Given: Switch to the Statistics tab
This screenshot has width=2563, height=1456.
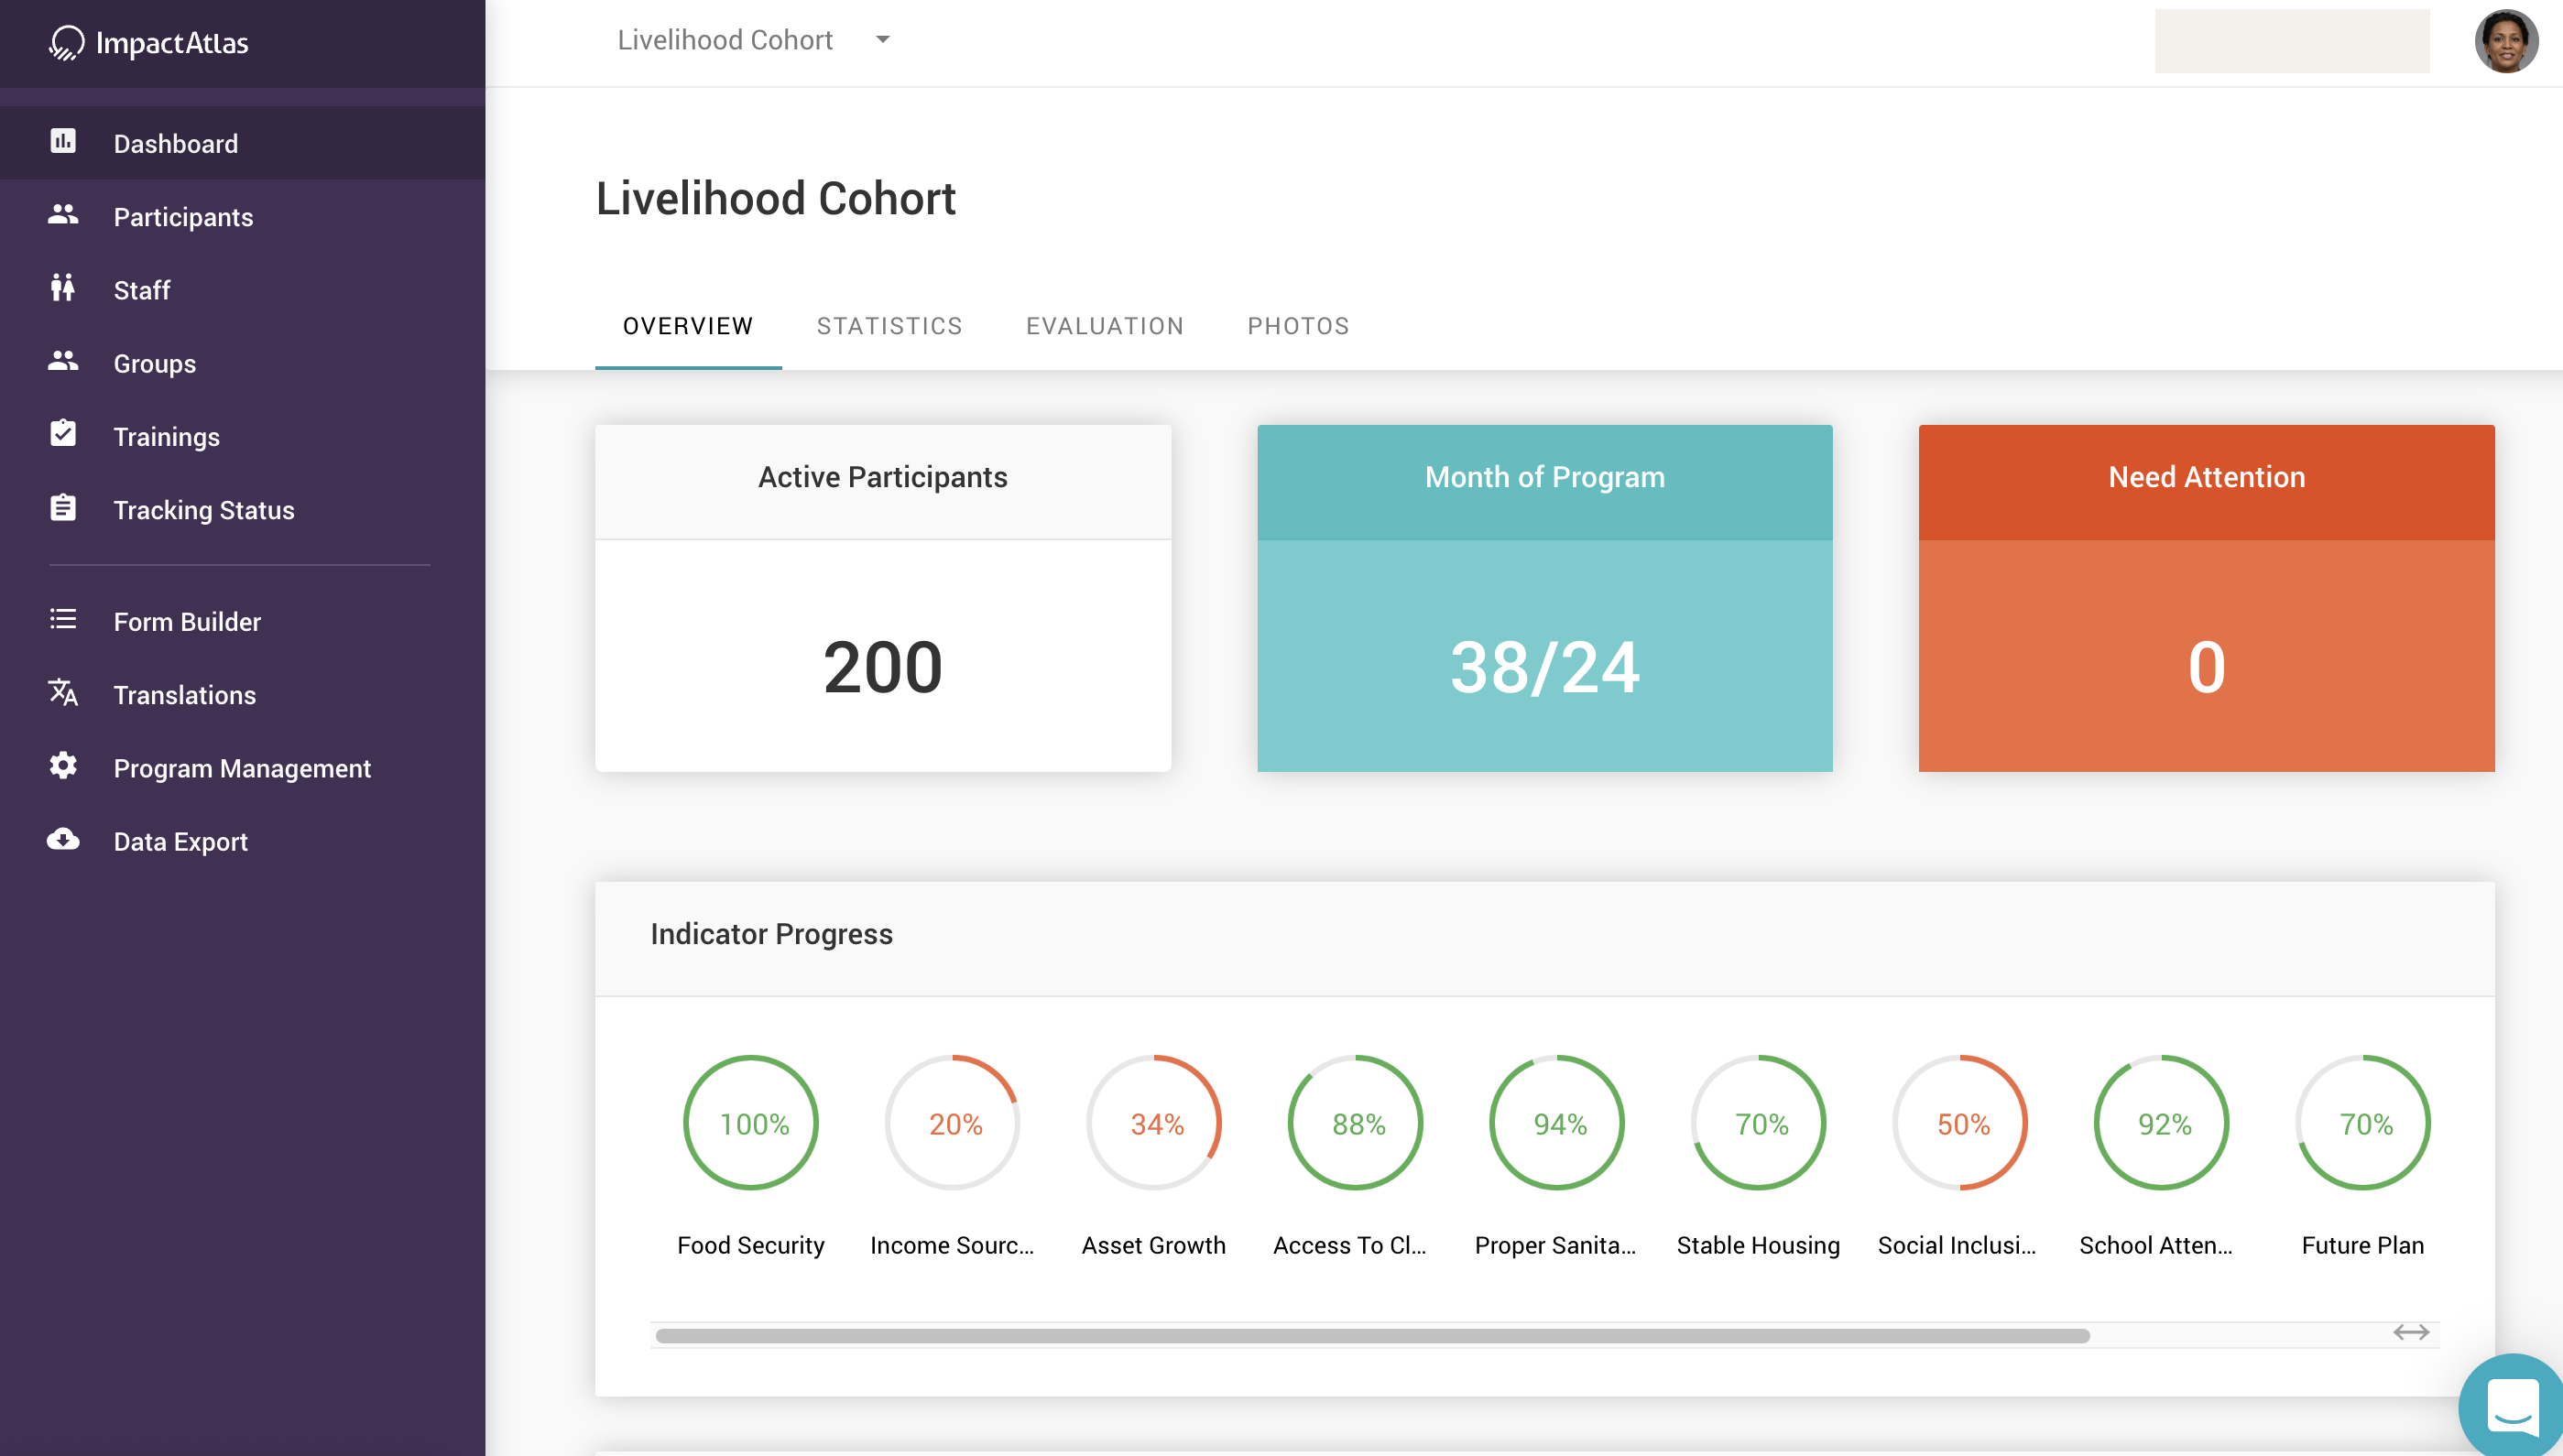Looking at the screenshot, I should [889, 326].
